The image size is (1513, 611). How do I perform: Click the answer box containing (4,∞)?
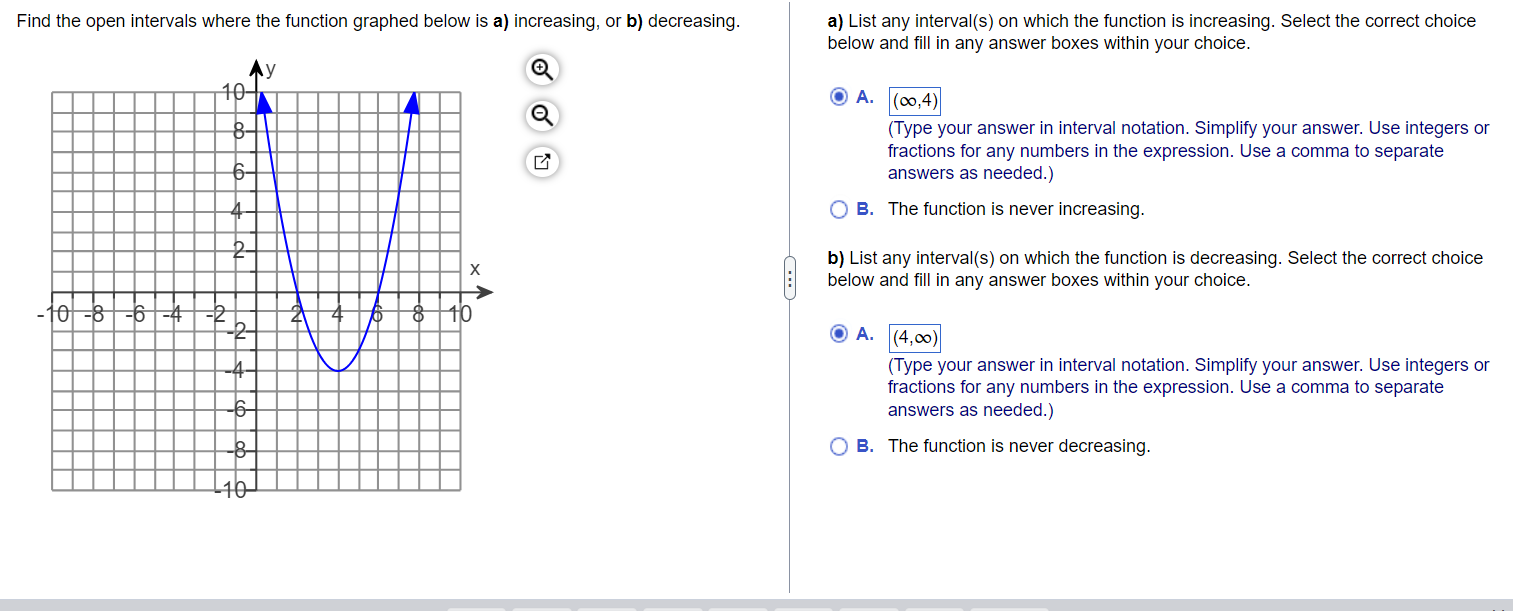[913, 337]
